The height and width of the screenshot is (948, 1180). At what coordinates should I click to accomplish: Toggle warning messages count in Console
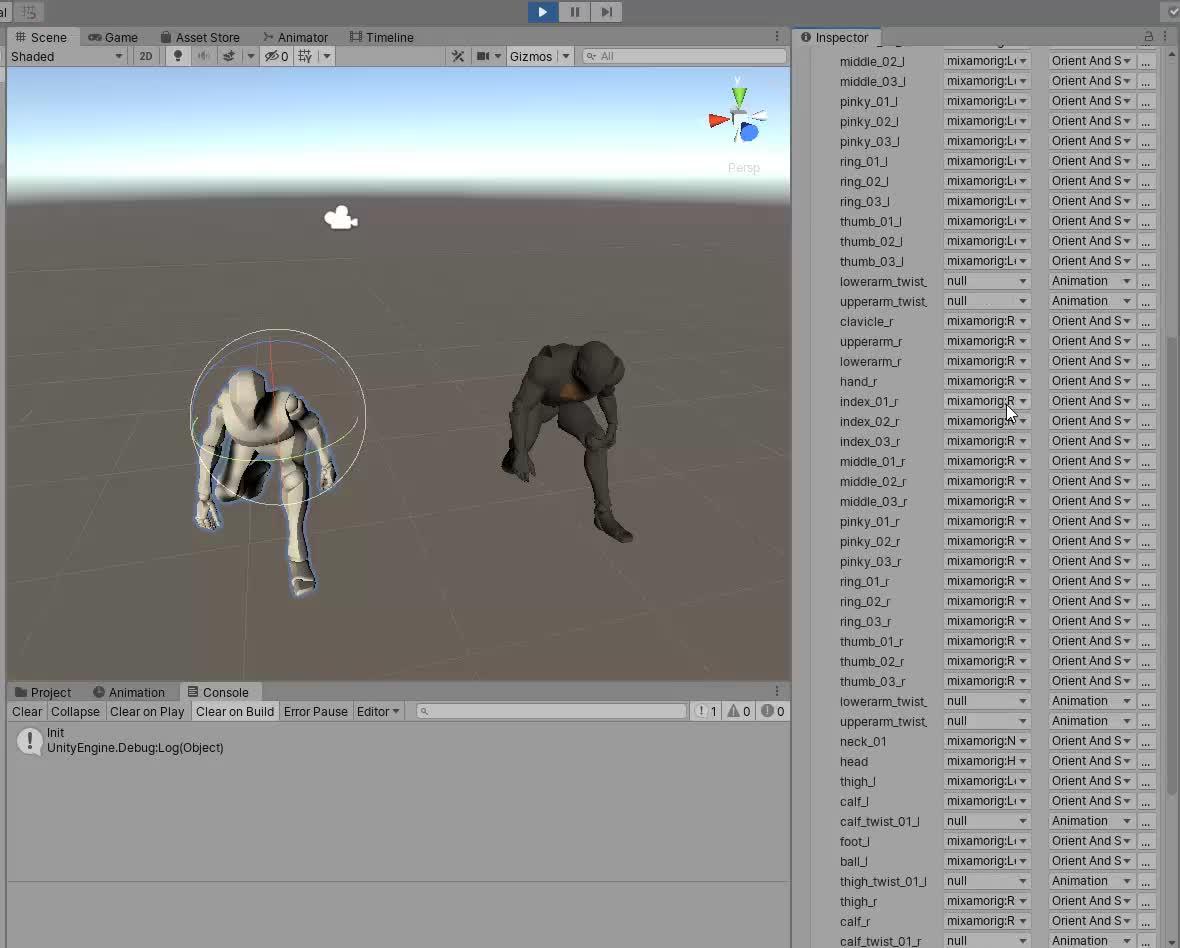738,711
